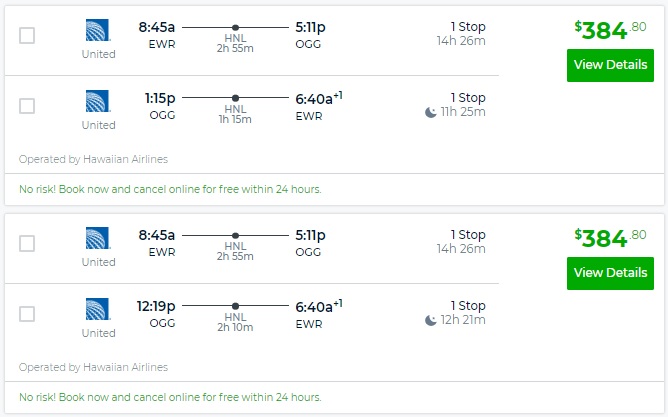Click the second itinerary's $384.80 price

pos(609,238)
